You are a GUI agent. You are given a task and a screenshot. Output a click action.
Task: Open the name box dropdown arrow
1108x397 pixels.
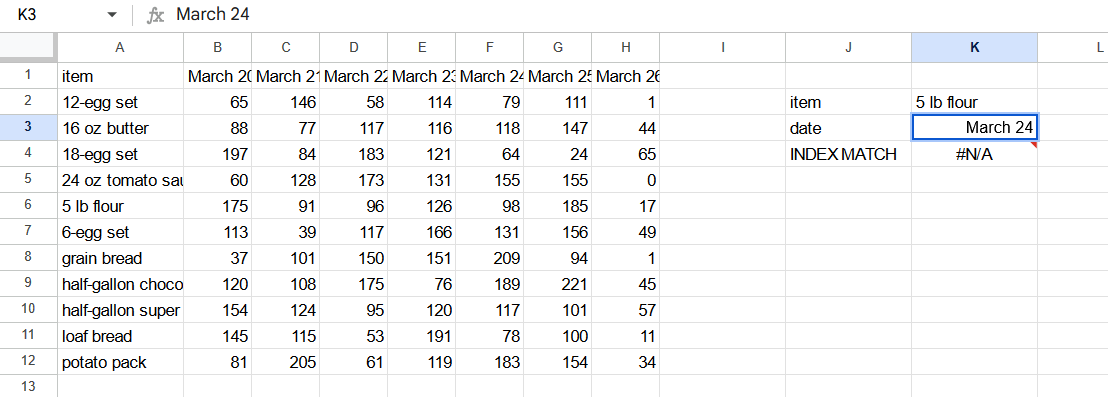tap(112, 15)
